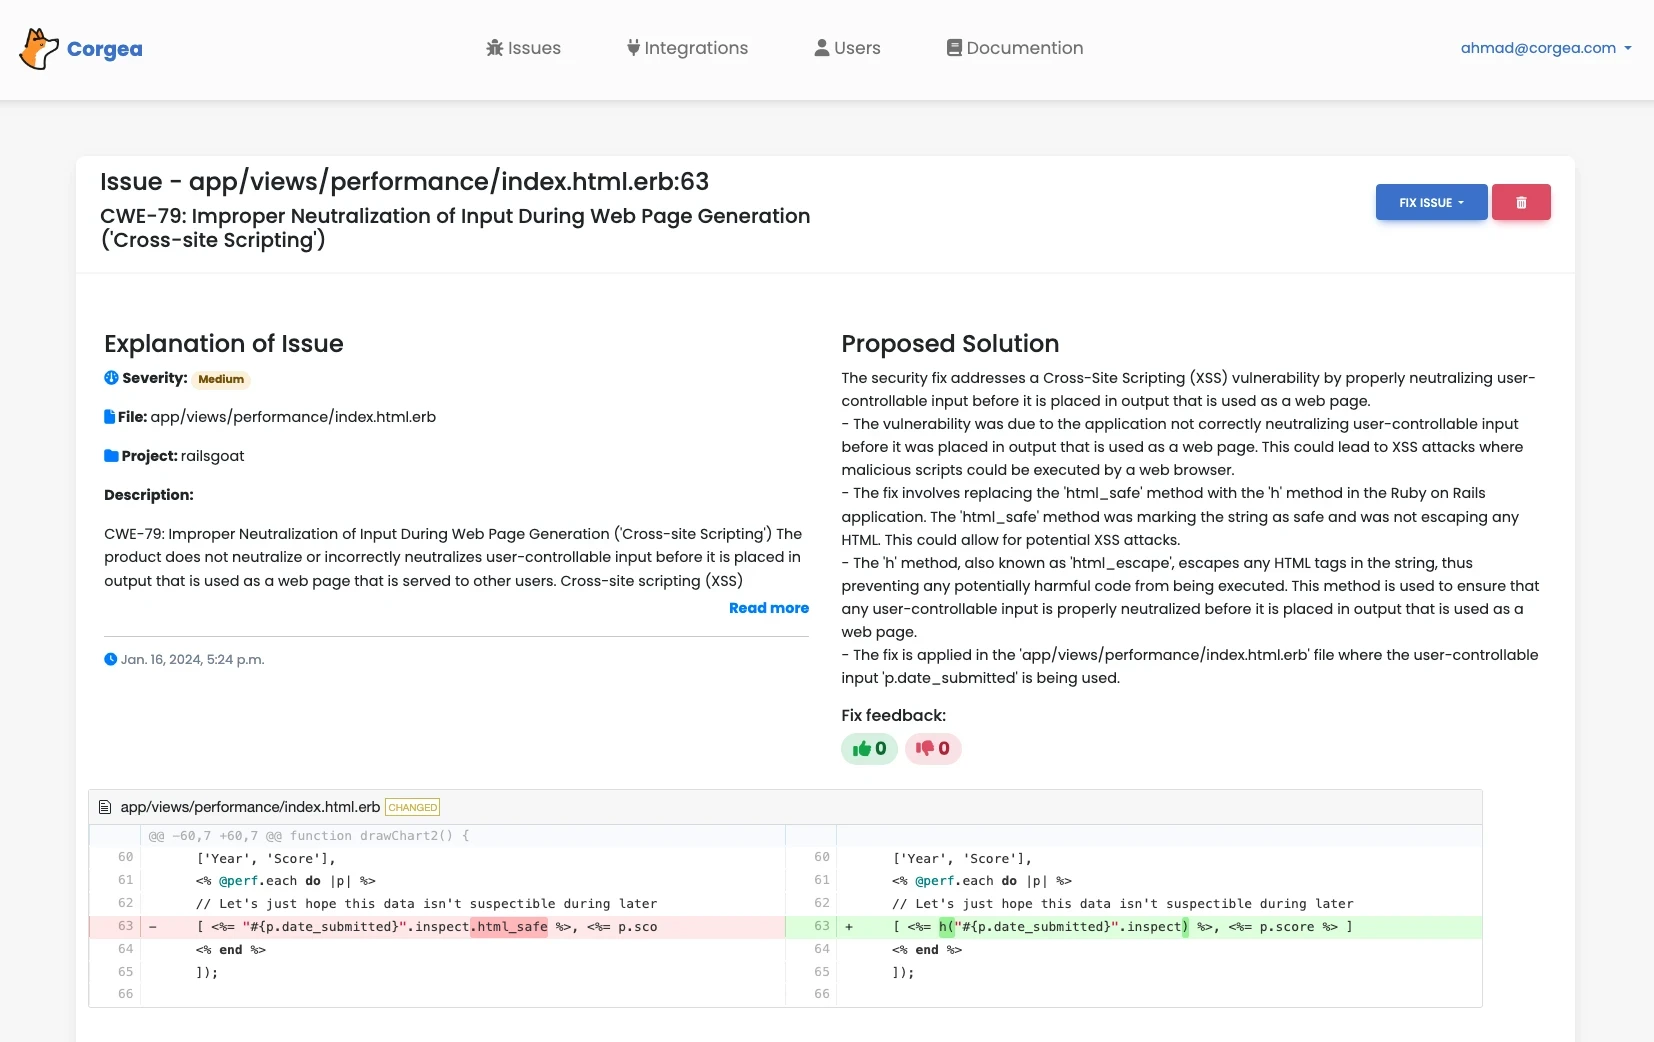The width and height of the screenshot is (1654, 1042).
Task: Click the thumbs up feedback icon
Action: [861, 749]
